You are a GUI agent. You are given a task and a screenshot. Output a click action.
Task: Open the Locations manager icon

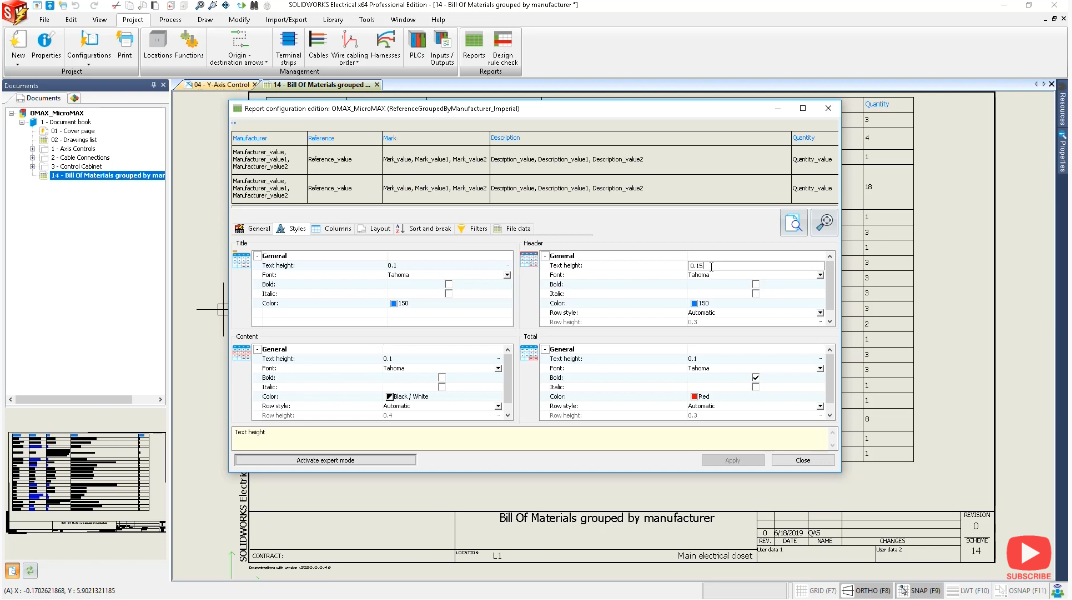point(158,46)
